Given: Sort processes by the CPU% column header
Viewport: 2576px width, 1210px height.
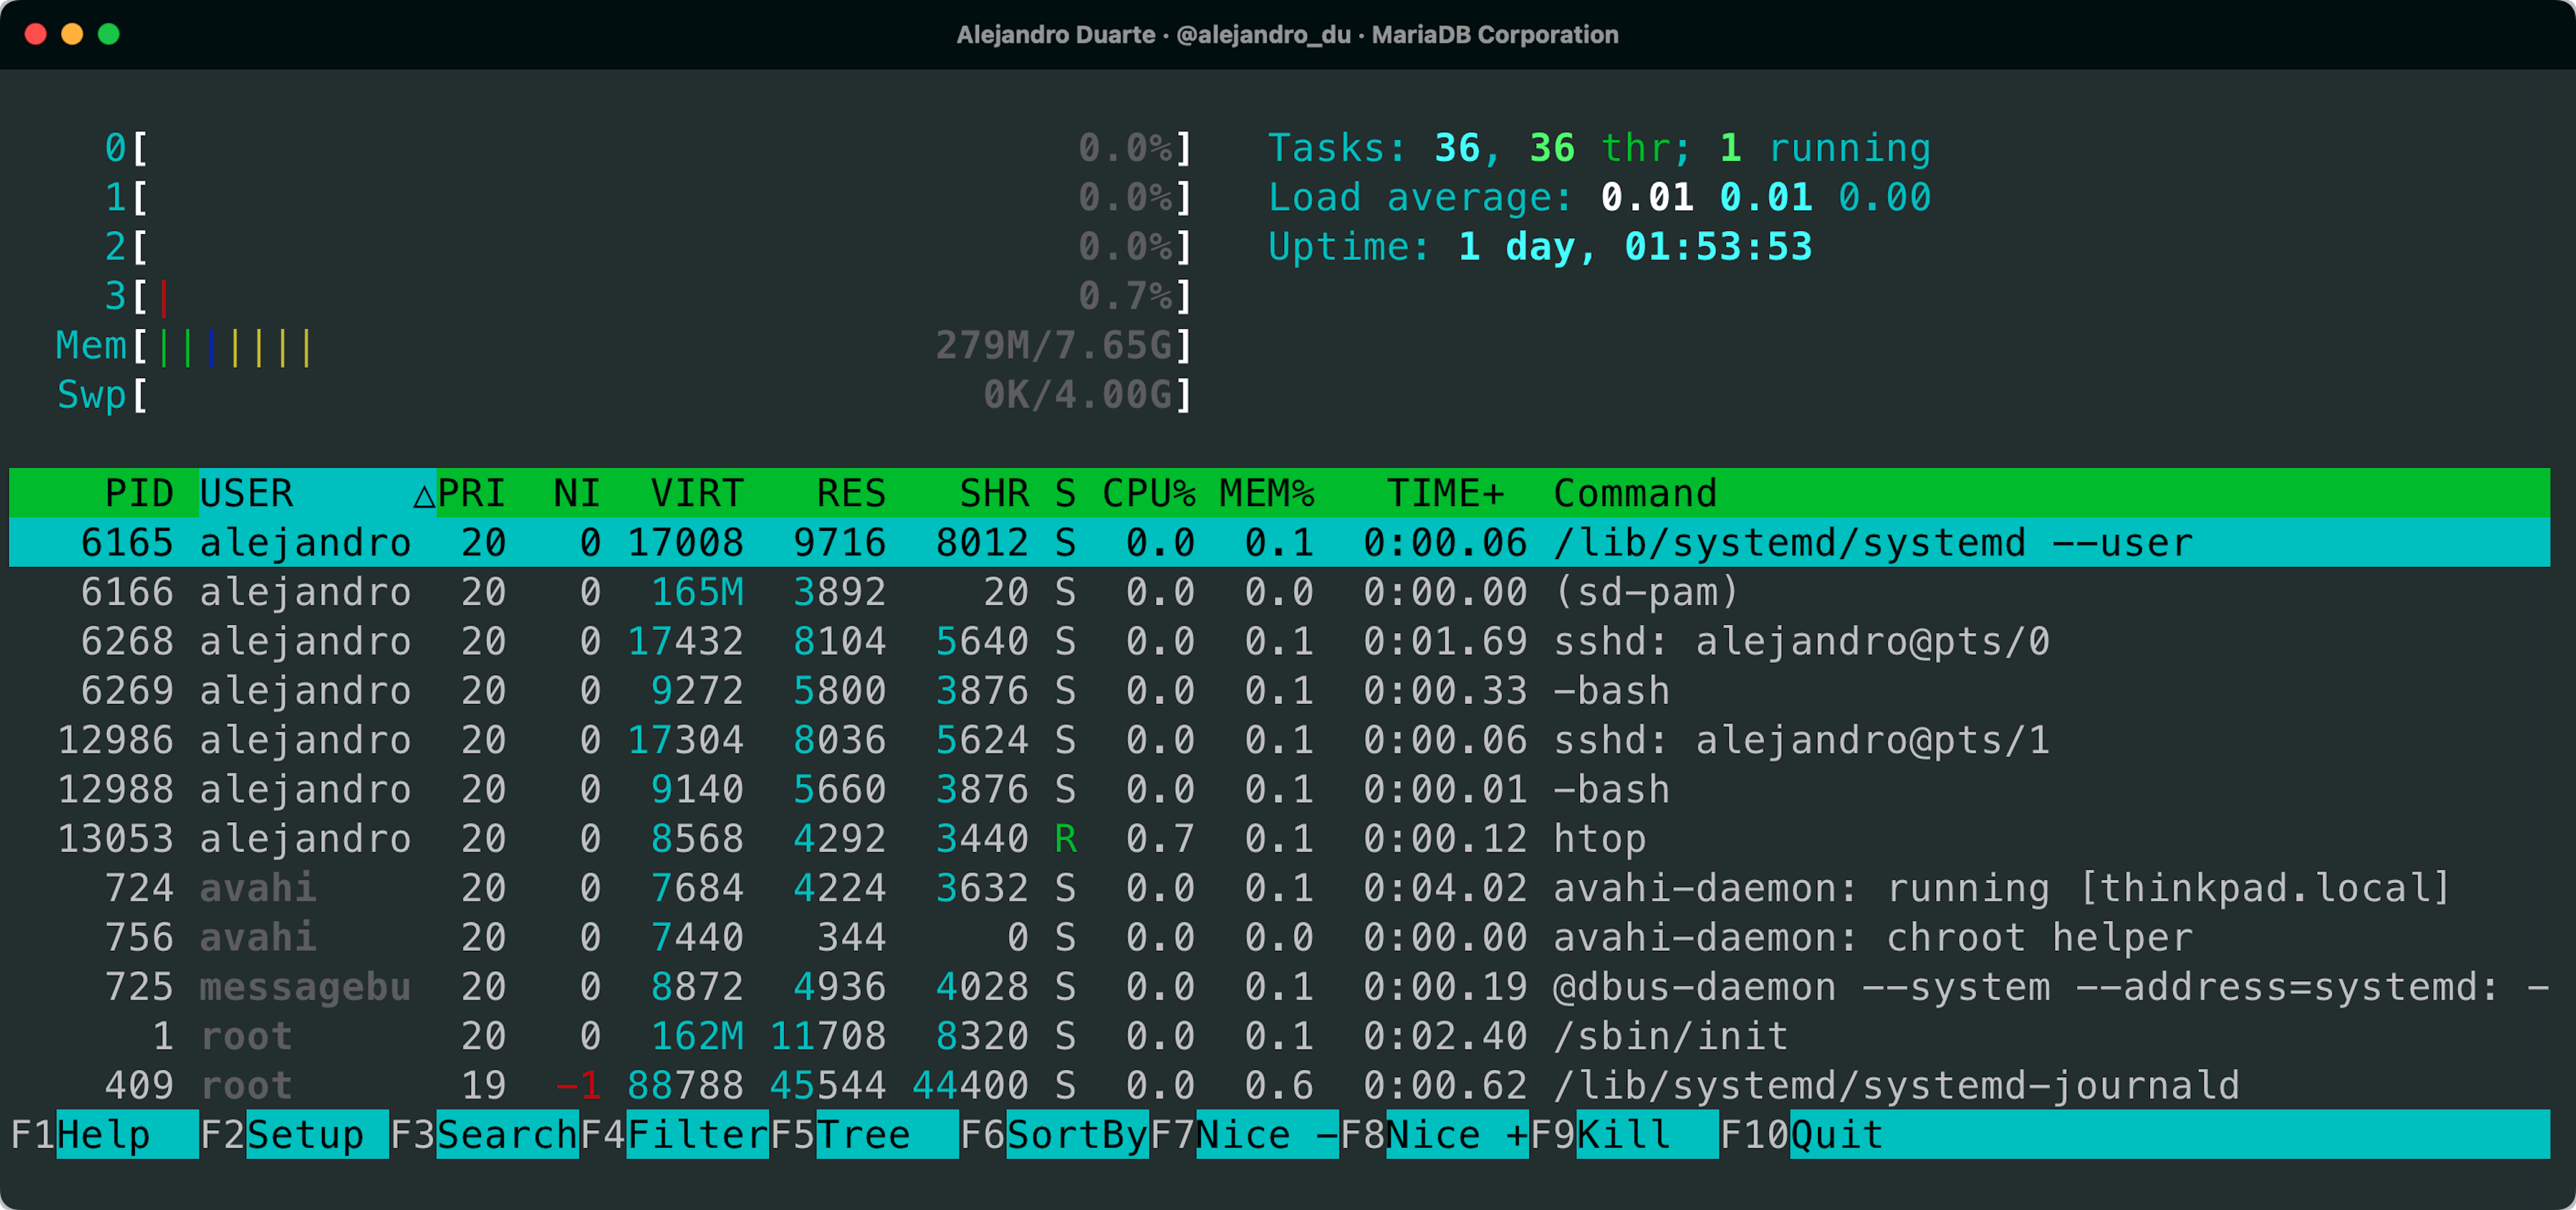Looking at the screenshot, I should coord(1148,494).
